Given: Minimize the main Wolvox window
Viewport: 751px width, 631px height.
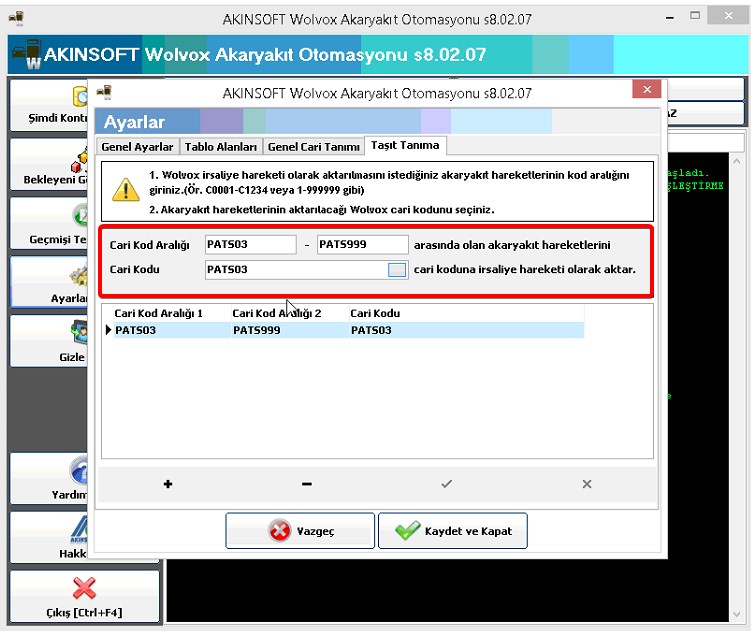Looking at the screenshot, I should (670, 18).
